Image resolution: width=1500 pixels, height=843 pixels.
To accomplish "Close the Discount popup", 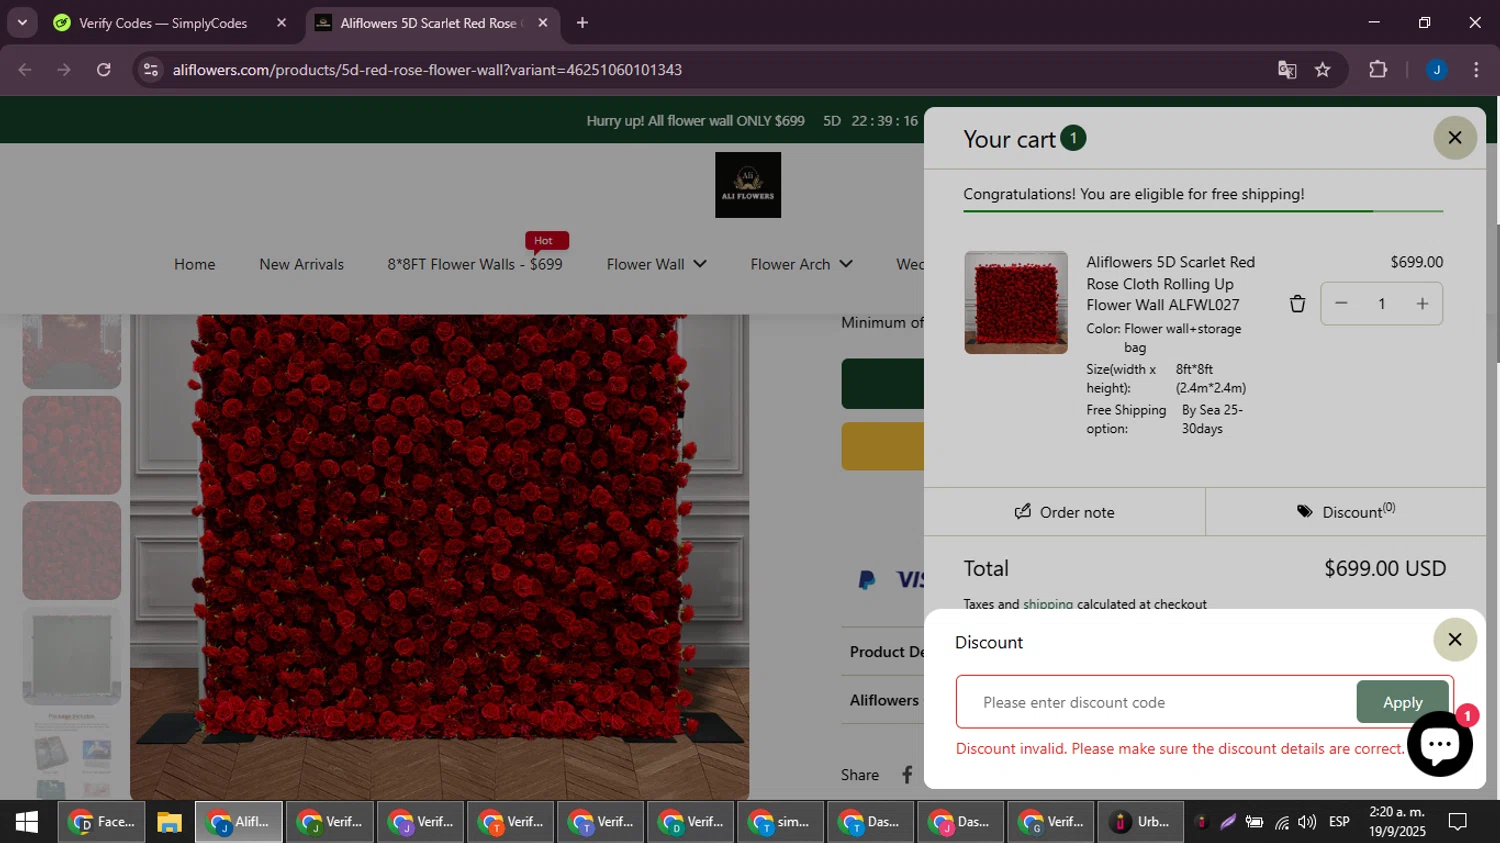I will pos(1455,640).
